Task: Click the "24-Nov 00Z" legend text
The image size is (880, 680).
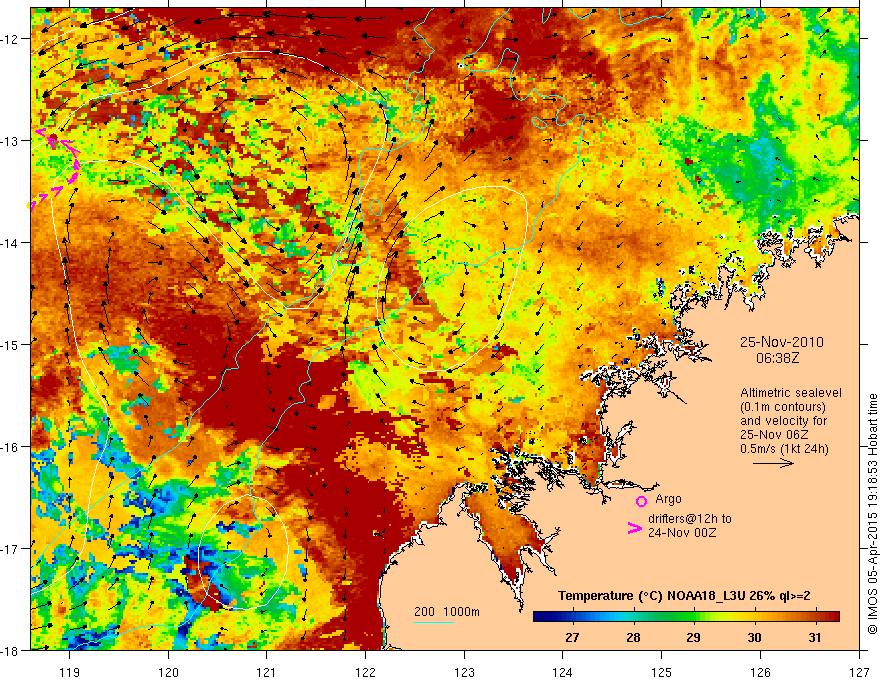Action: pyautogui.click(x=682, y=532)
